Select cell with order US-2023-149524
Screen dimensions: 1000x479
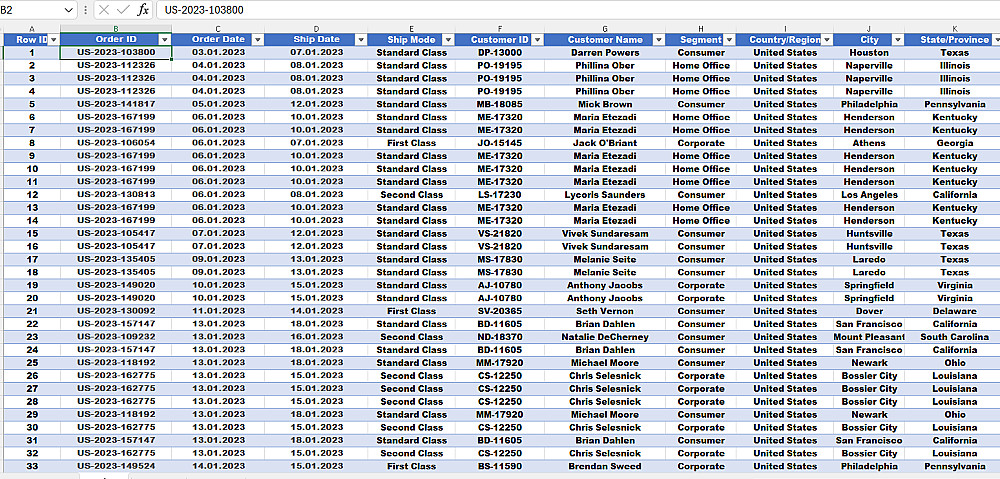pos(116,466)
